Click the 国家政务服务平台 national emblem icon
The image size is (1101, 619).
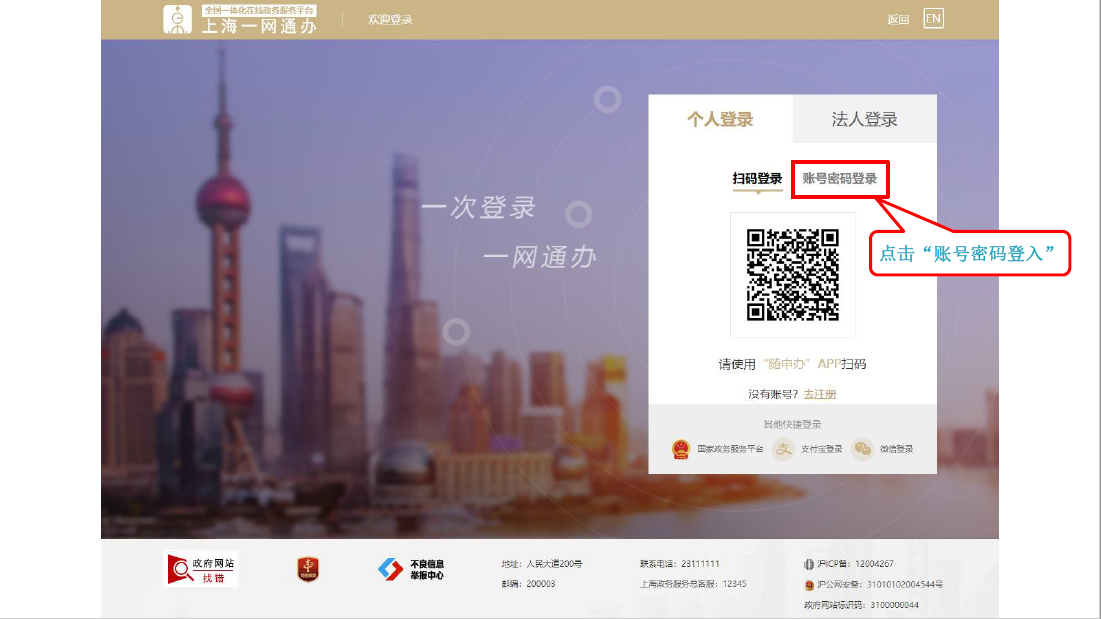click(682, 449)
